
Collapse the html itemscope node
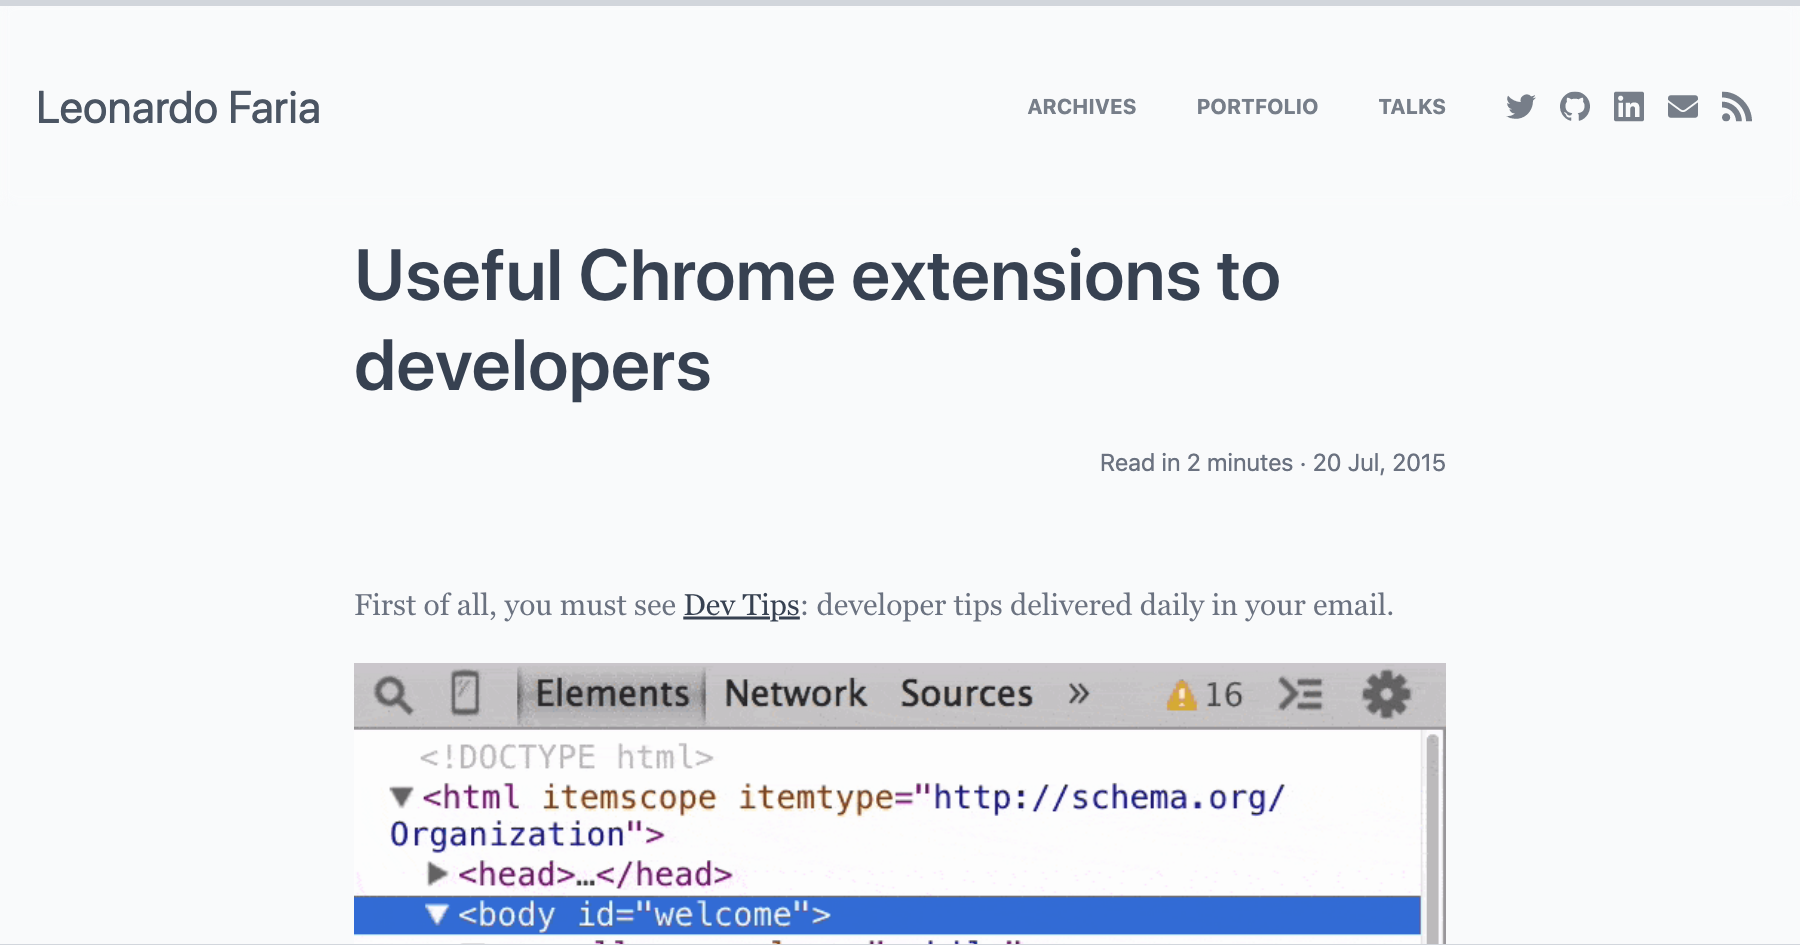[400, 797]
